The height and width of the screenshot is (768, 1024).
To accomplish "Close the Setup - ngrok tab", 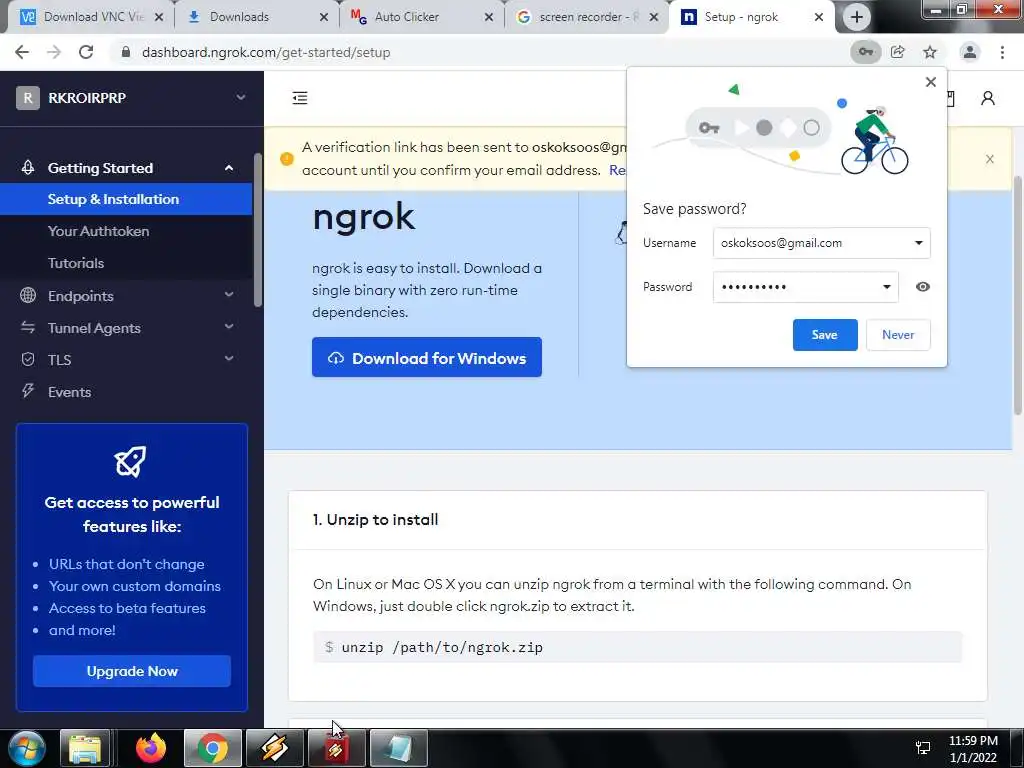I will click(819, 17).
